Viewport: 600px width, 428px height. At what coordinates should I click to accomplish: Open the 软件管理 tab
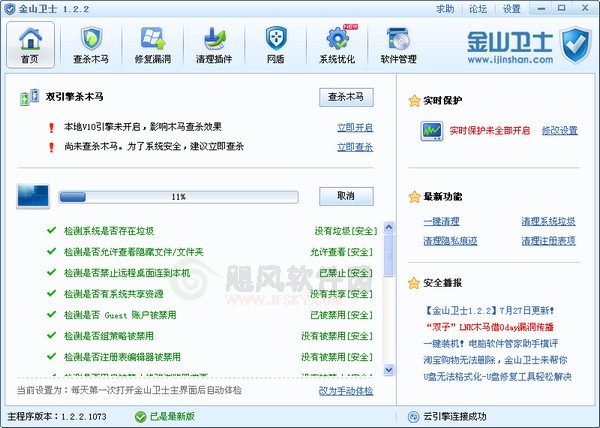click(398, 45)
